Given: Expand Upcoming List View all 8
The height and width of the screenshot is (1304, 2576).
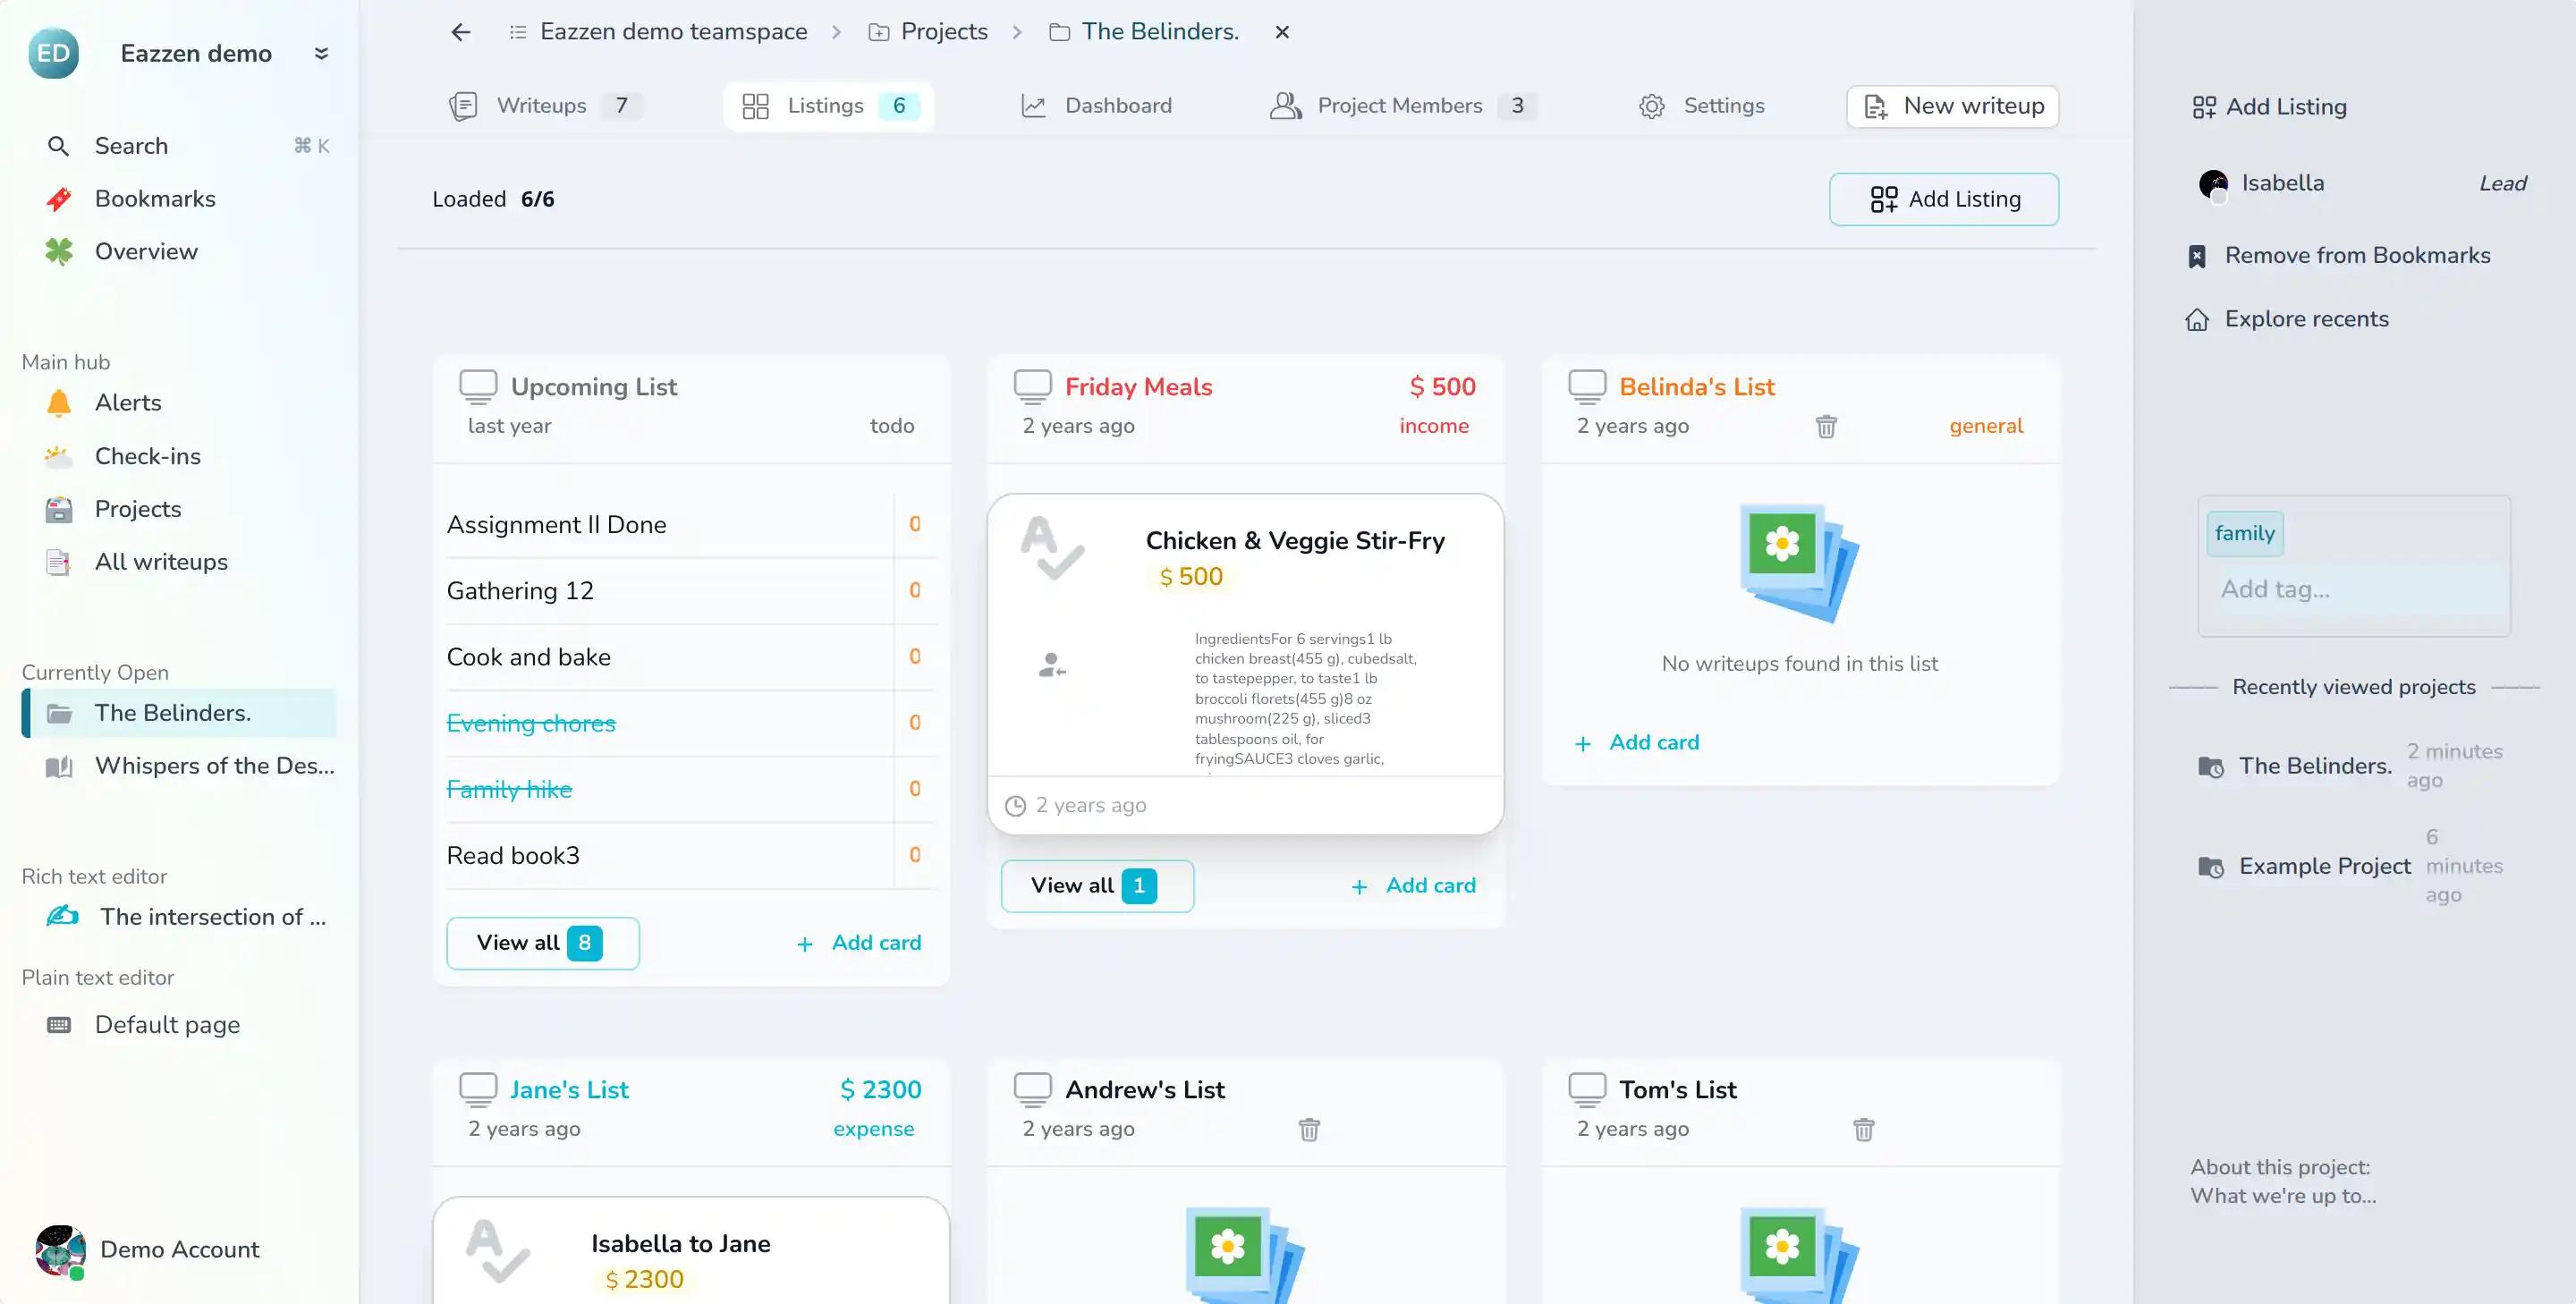Looking at the screenshot, I should [x=542, y=943].
